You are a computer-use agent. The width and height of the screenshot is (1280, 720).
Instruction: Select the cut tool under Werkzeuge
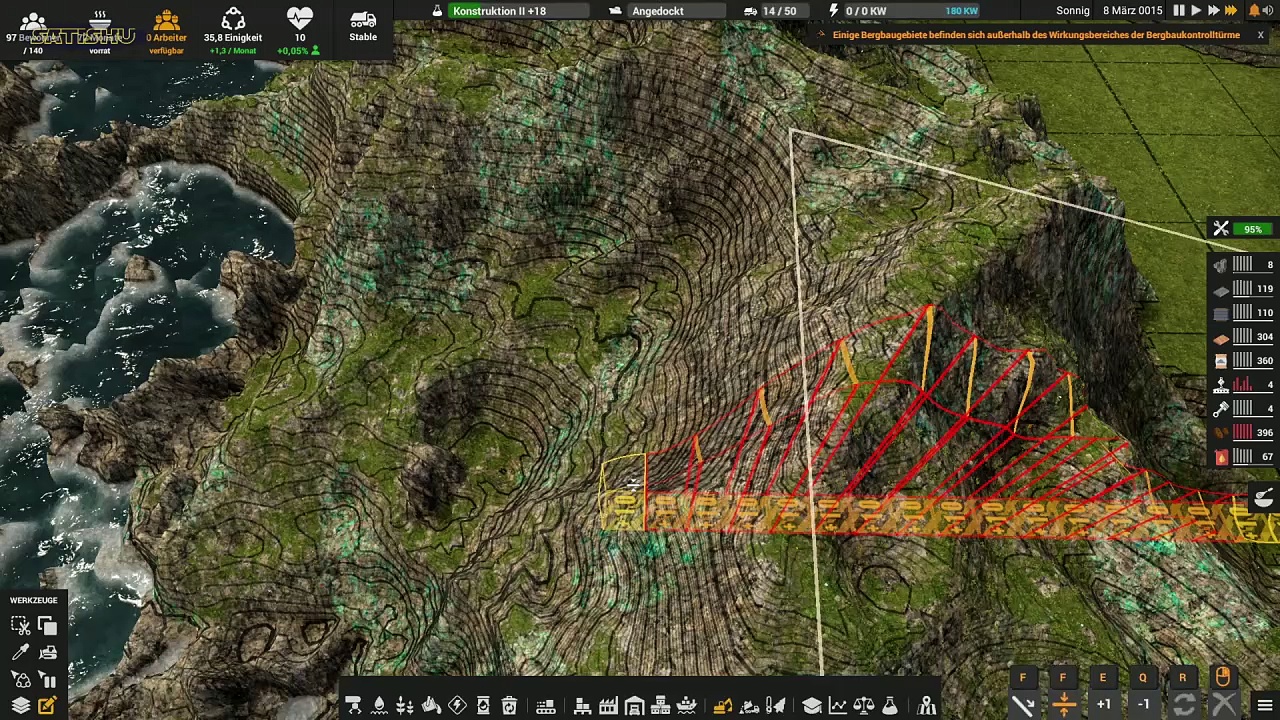[x=20, y=626]
